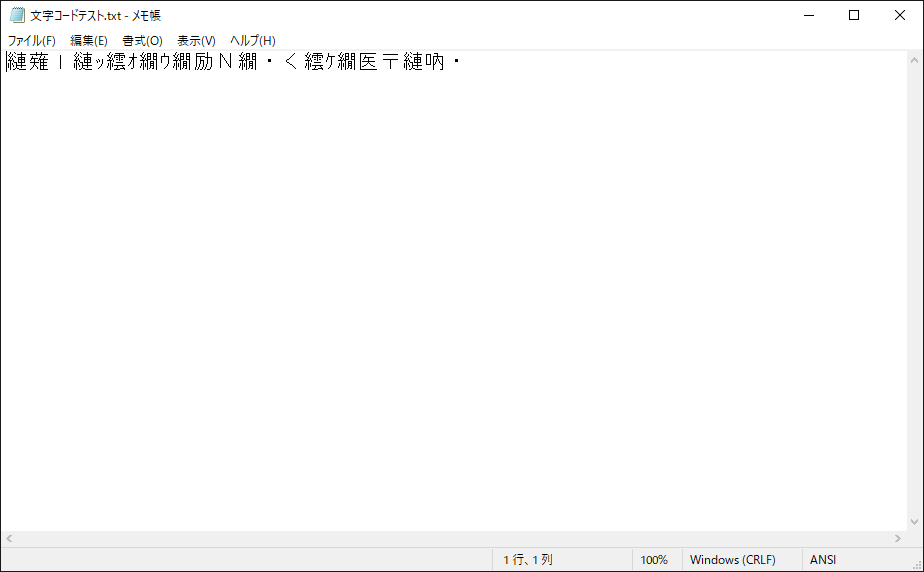Open the ファイル(F) menu
The width and height of the screenshot is (924, 572).
31,41
